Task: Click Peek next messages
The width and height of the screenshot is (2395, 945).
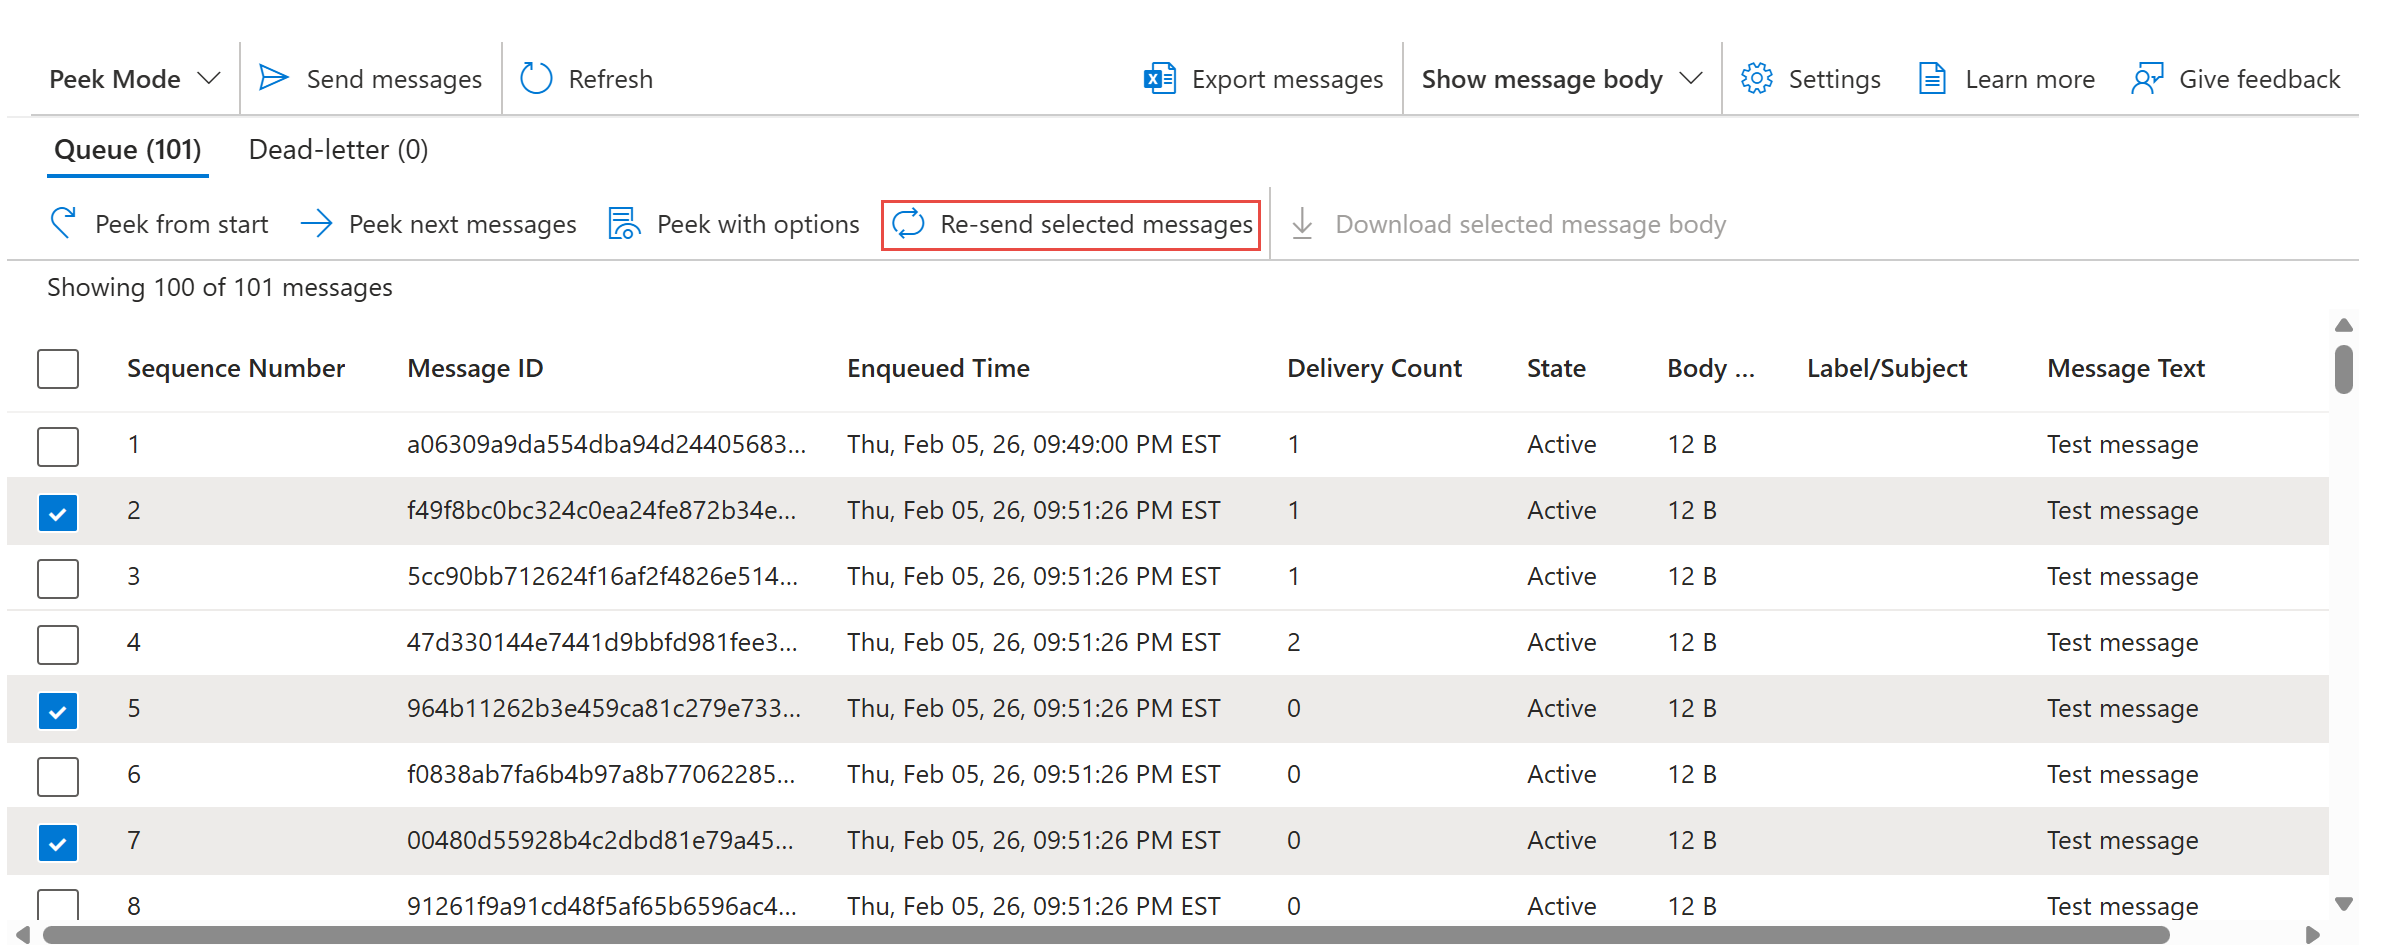Action: click(438, 224)
